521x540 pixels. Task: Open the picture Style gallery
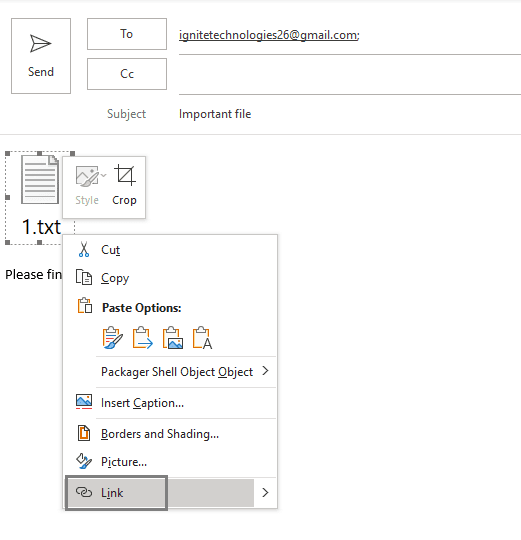point(87,186)
